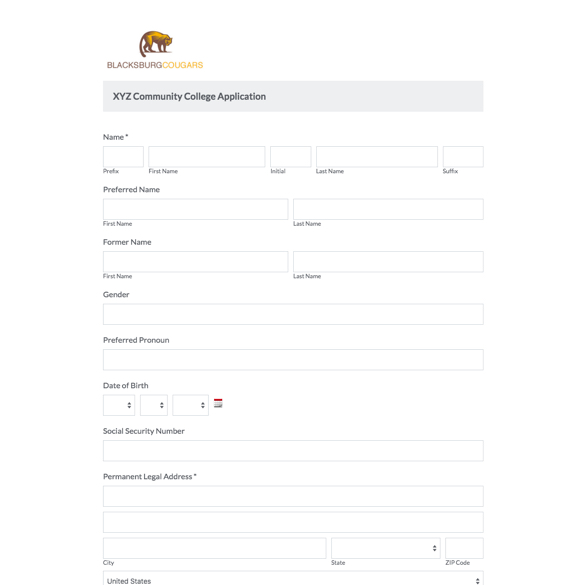Click Preferred Name last name field
This screenshot has width=585, height=585.
[x=388, y=209]
